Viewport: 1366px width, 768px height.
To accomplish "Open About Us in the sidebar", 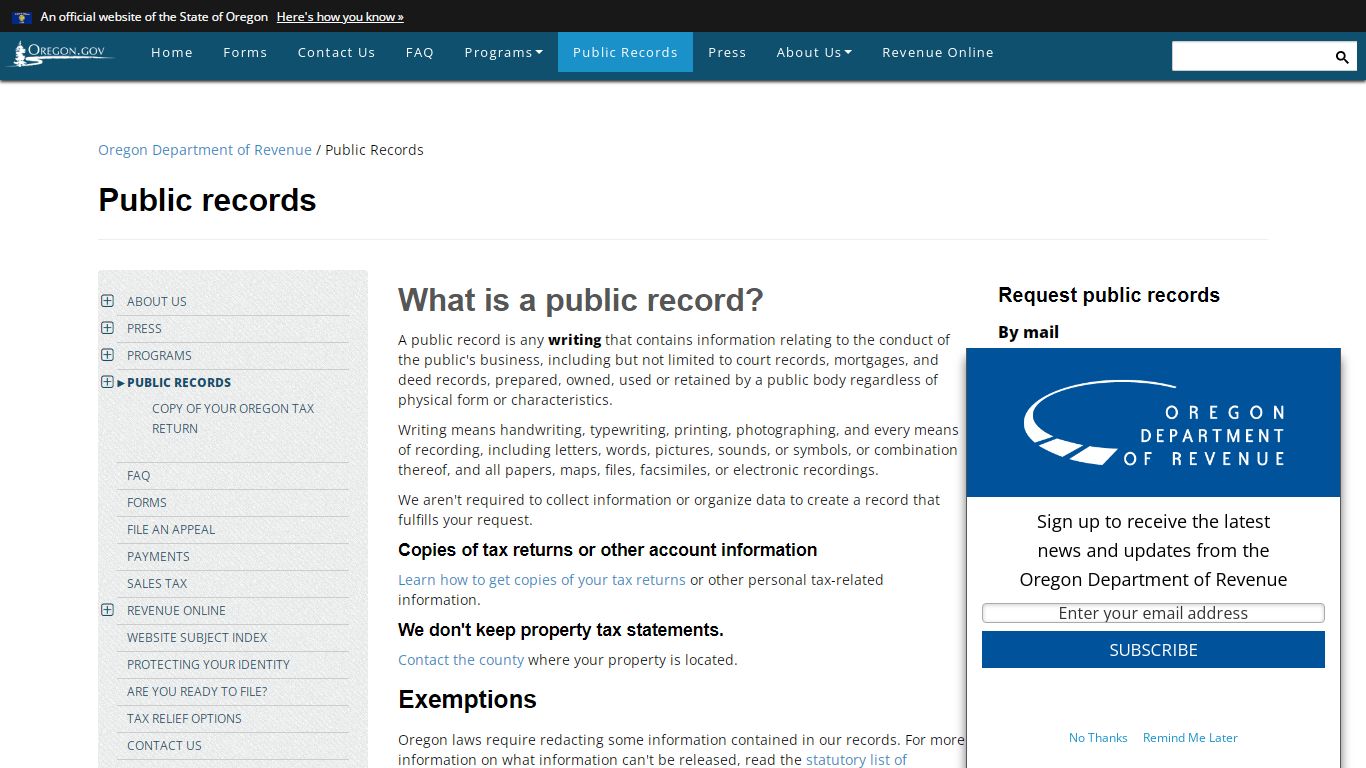I will click(157, 301).
